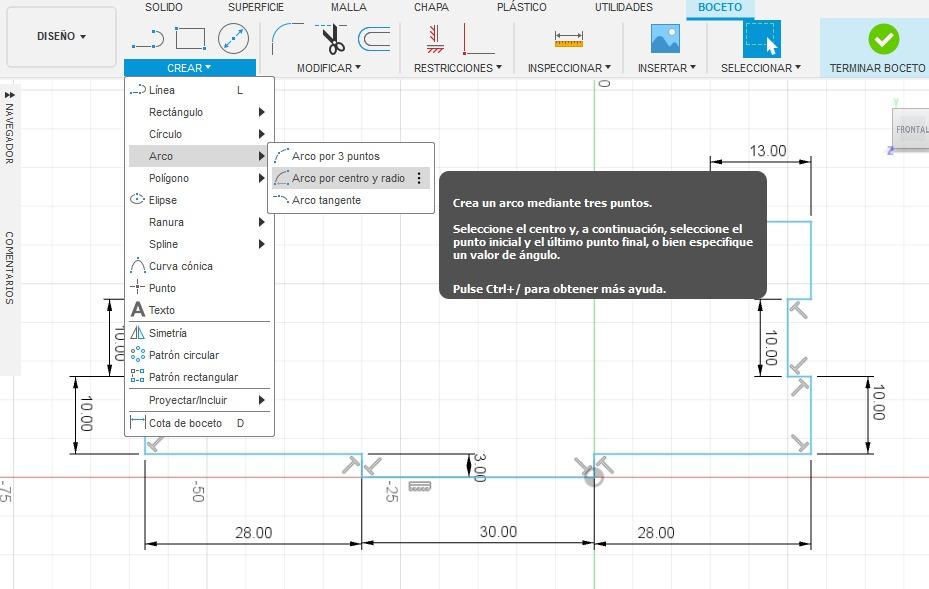929x589 pixels.
Task: Activate the selection window icon
Action: coord(762,39)
